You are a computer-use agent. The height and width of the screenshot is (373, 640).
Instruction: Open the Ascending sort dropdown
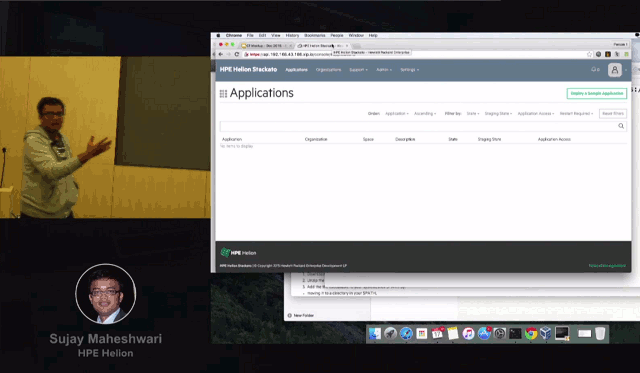(x=425, y=113)
